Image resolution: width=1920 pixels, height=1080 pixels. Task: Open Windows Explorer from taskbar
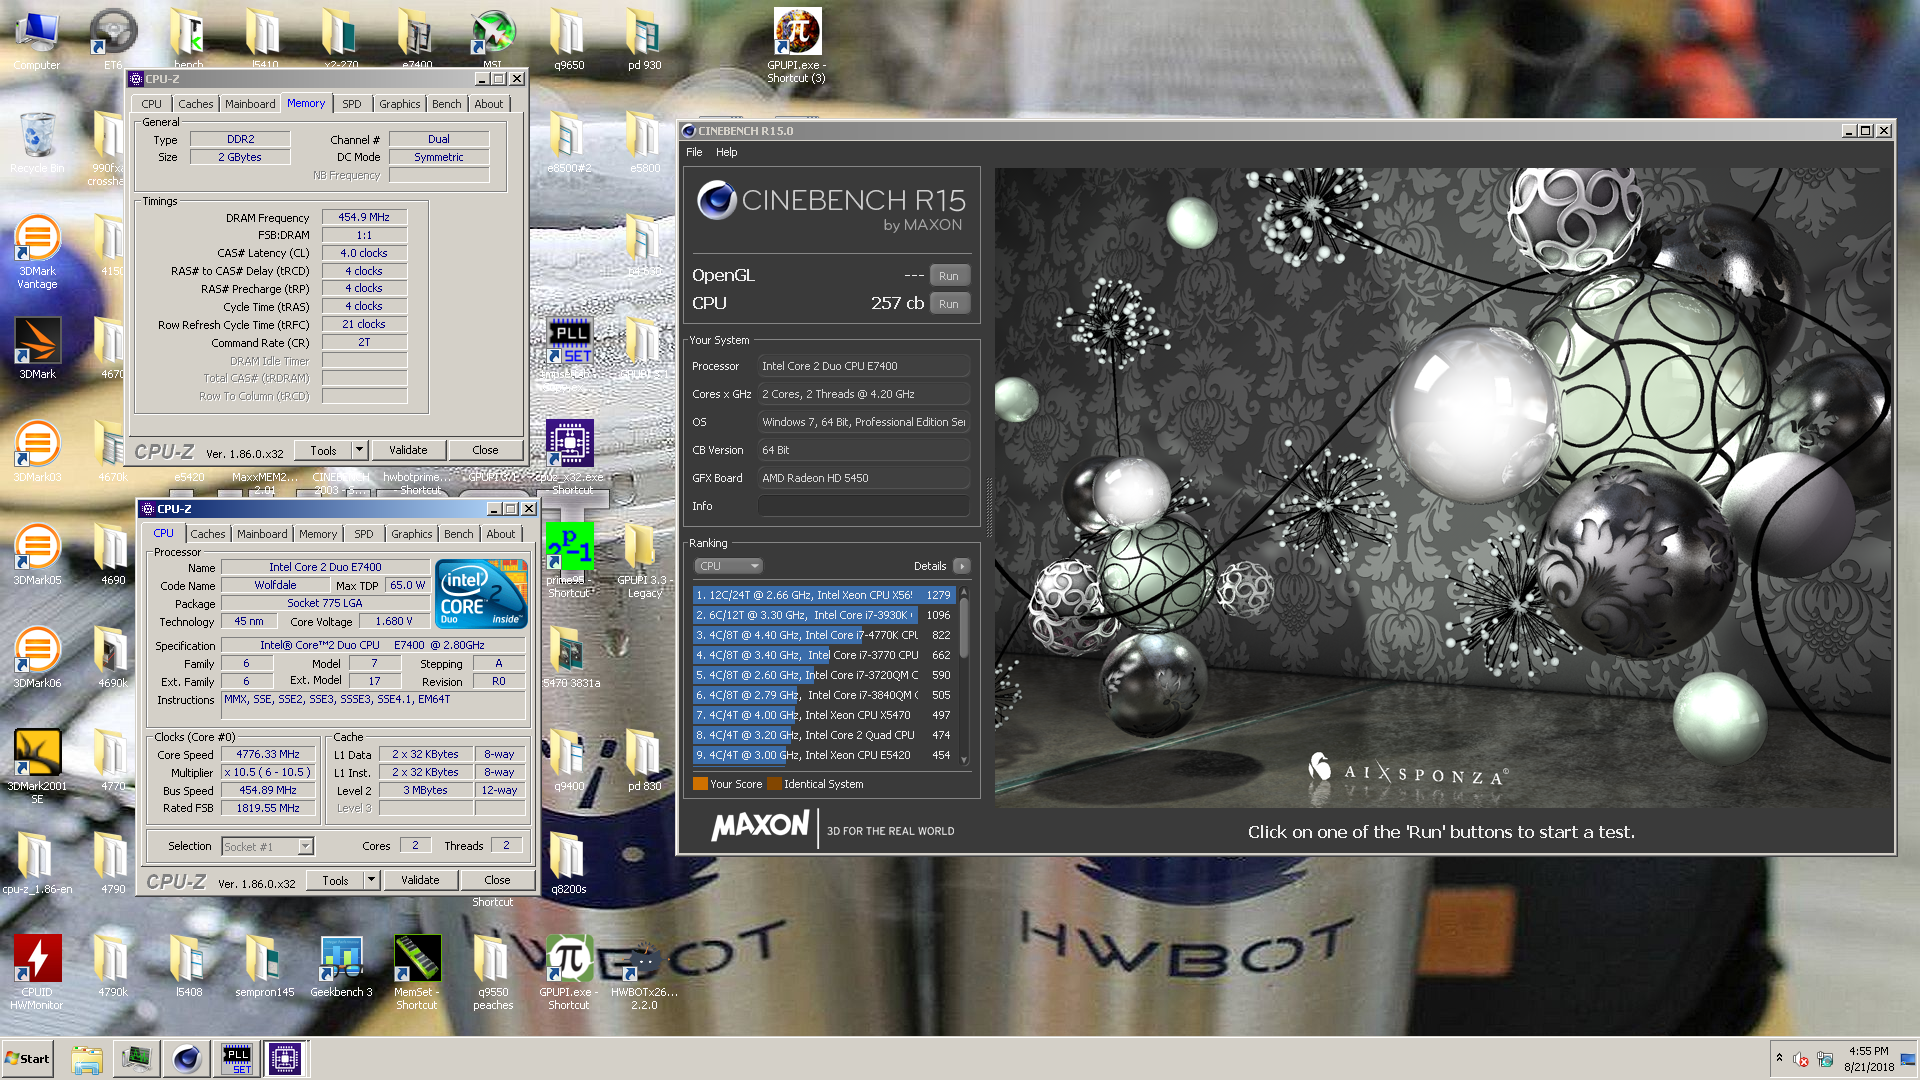click(x=87, y=1058)
